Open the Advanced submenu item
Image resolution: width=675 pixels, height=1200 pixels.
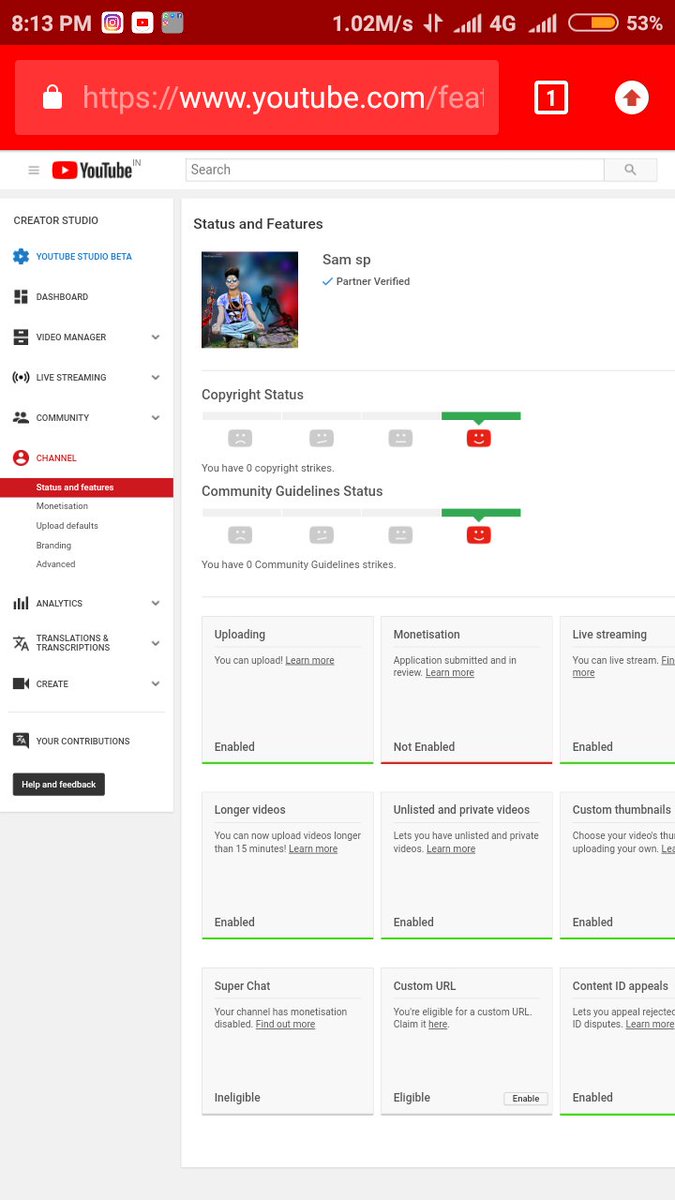(56, 565)
